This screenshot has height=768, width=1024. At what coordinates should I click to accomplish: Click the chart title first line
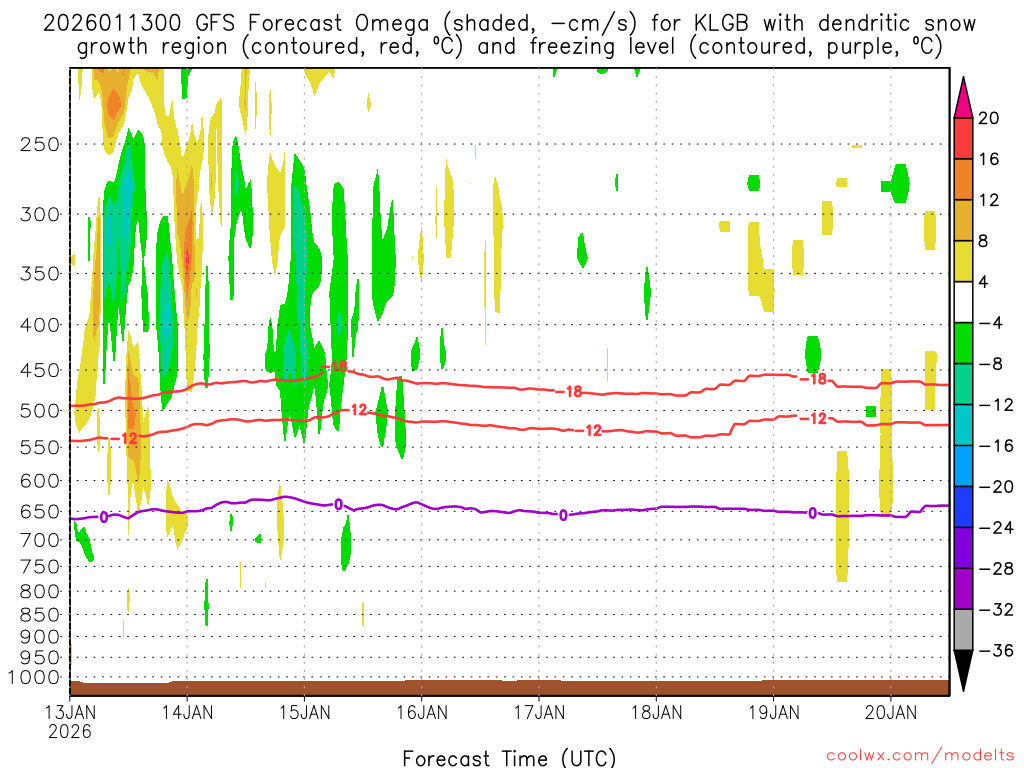[509, 24]
